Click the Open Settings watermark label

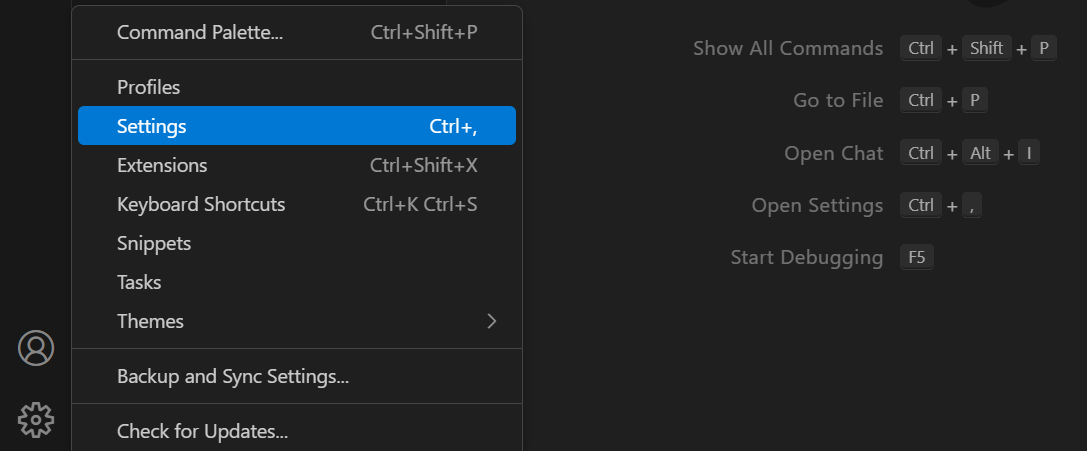click(817, 205)
